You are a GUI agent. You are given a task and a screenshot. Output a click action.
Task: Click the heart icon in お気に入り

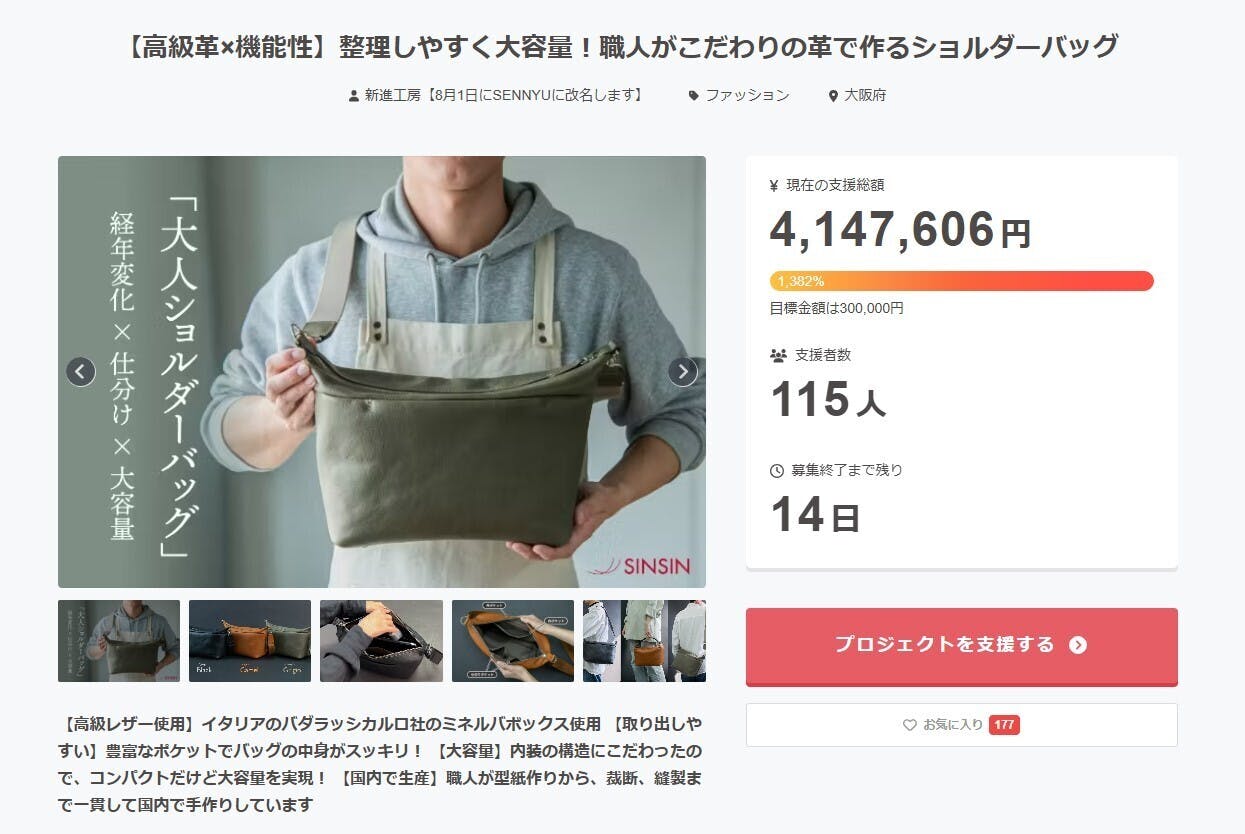(909, 725)
